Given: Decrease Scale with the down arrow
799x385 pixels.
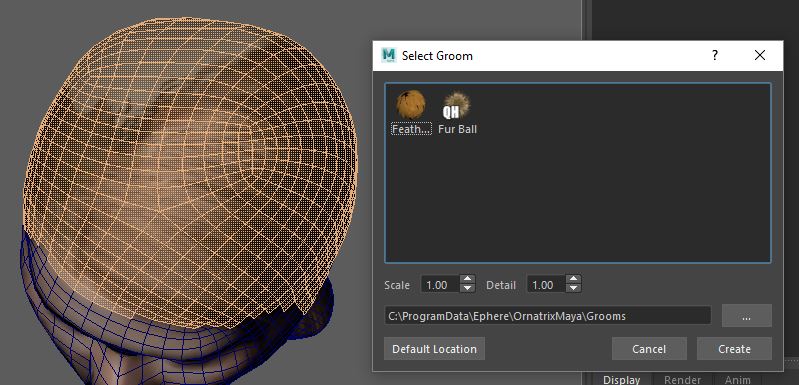Looking at the screenshot, I should (x=467, y=289).
